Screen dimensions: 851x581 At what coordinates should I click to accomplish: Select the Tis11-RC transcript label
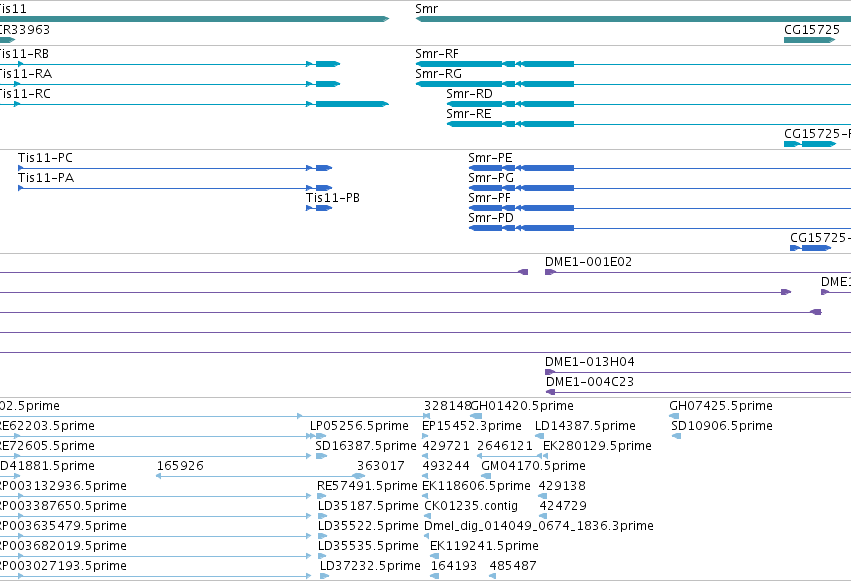(25, 94)
